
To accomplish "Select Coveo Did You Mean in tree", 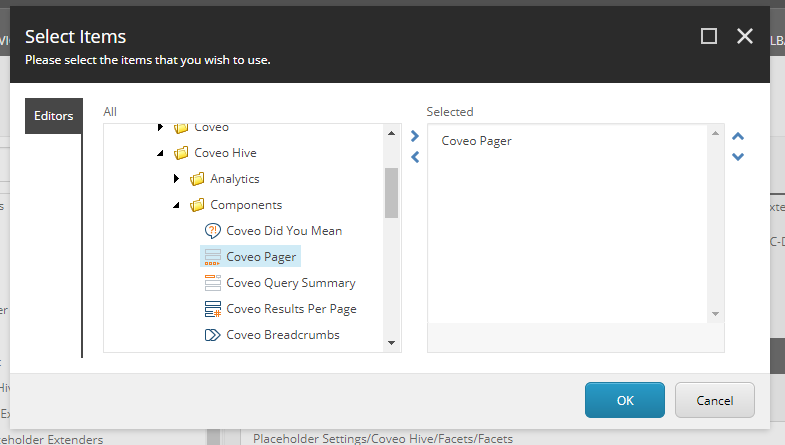I will [284, 231].
